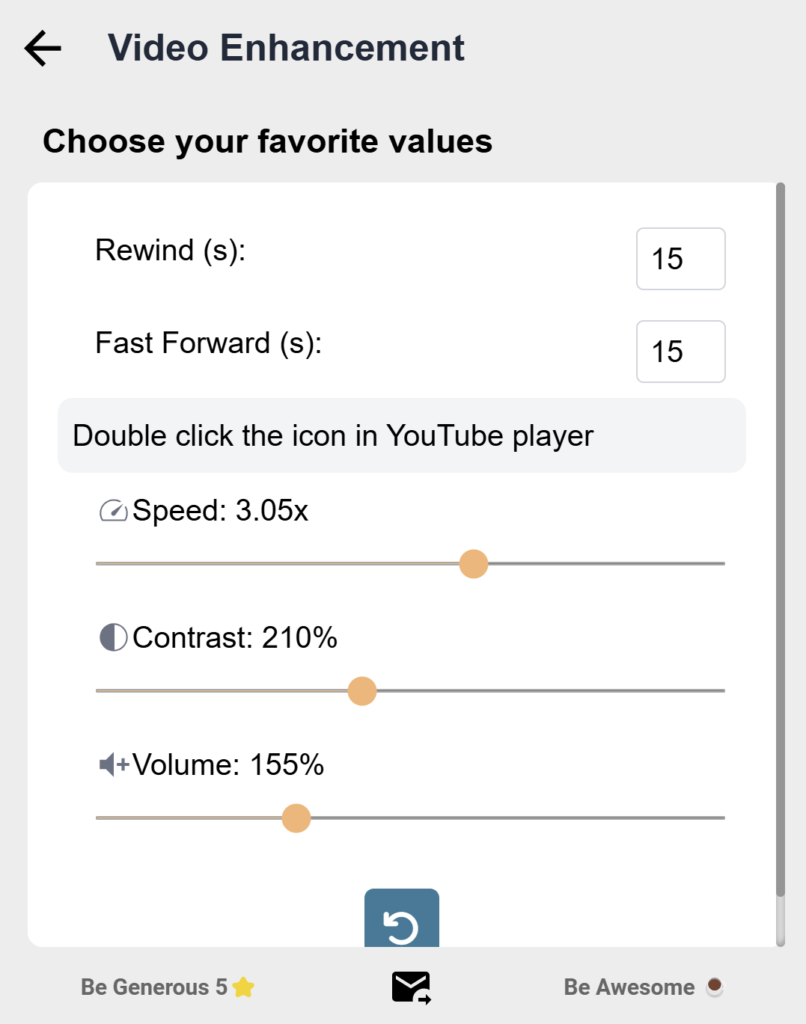Focus the Rewind seconds input field
The width and height of the screenshot is (806, 1024).
(681, 259)
